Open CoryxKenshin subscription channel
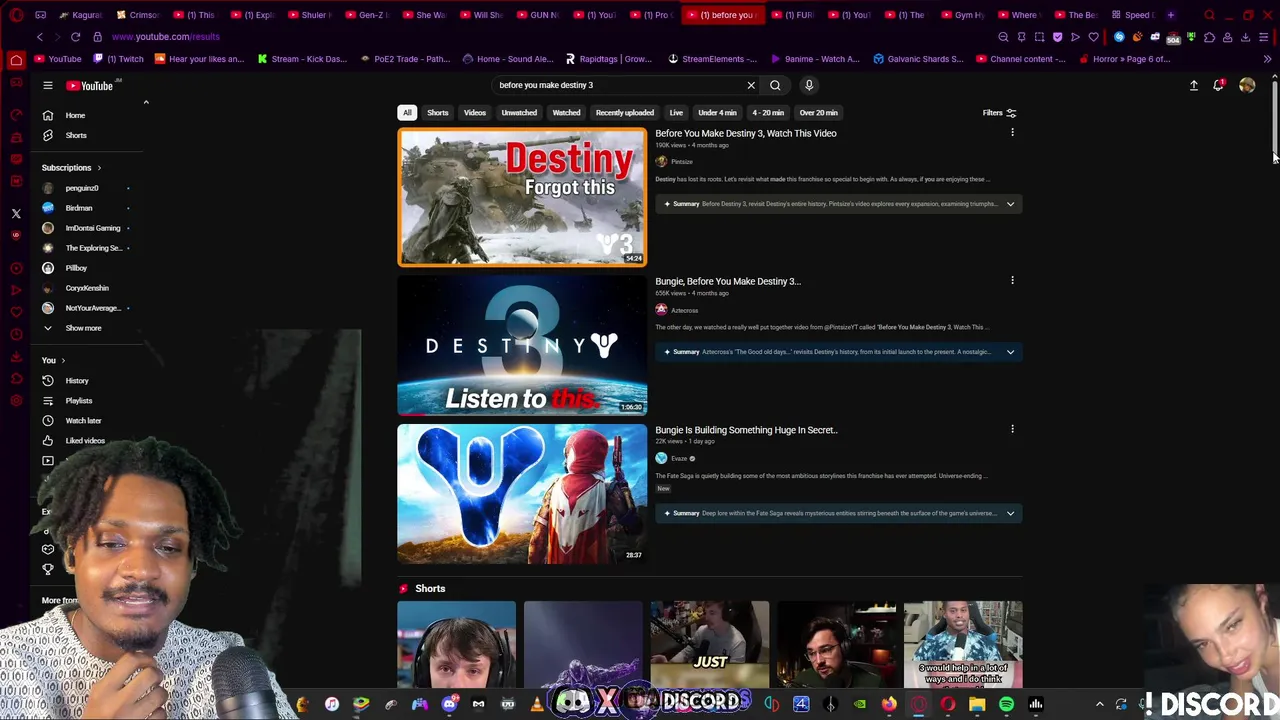This screenshot has width=1280, height=720. click(86, 288)
